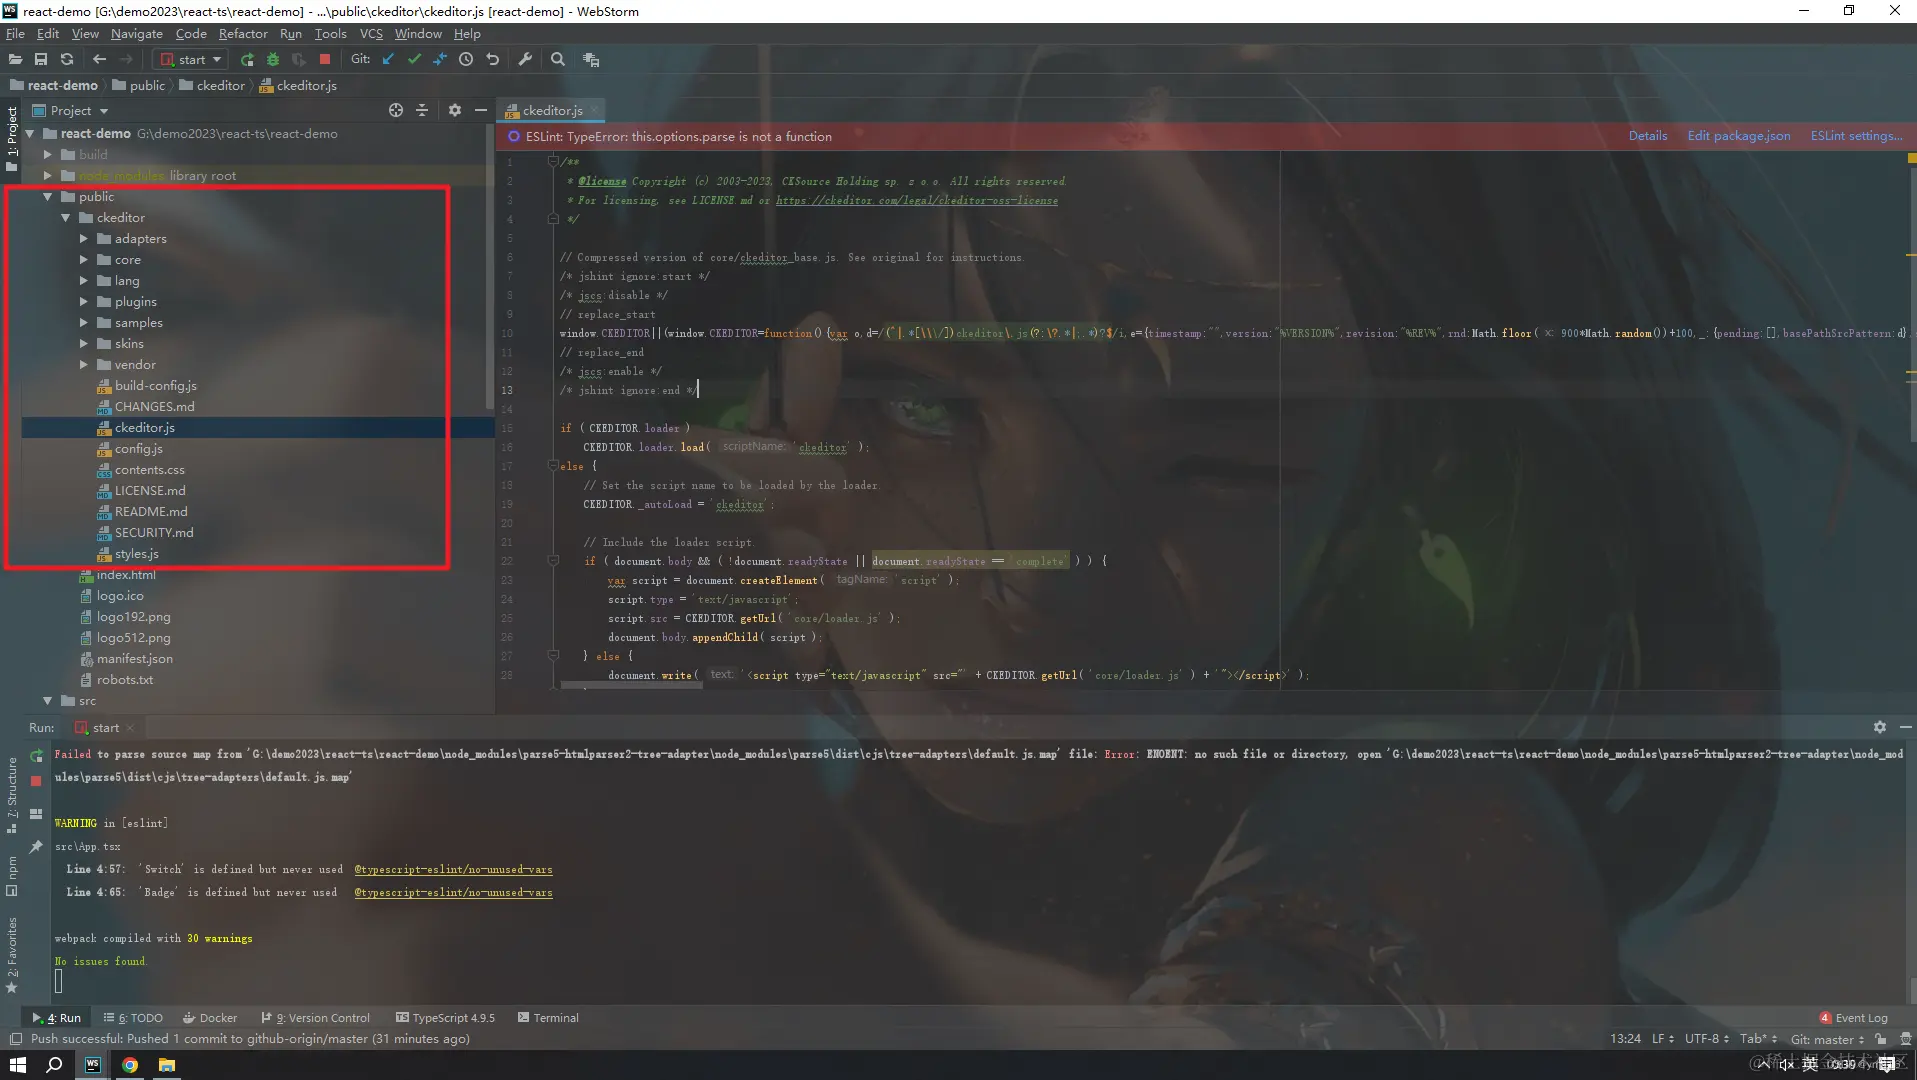Click the Git: master branch widget
The height and width of the screenshot is (1080, 1917).
point(1825,1039)
